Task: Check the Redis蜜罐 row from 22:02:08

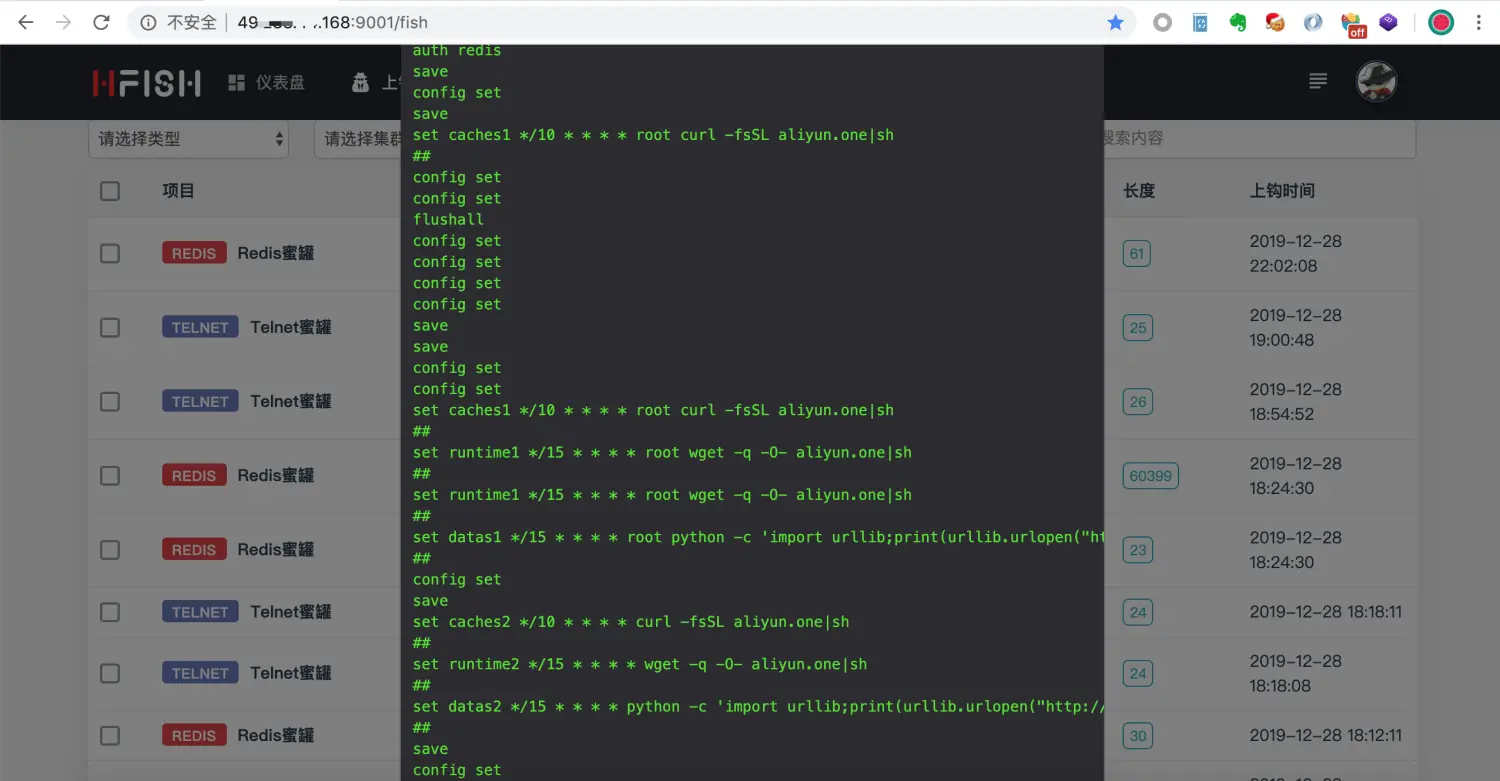Action: coord(110,254)
